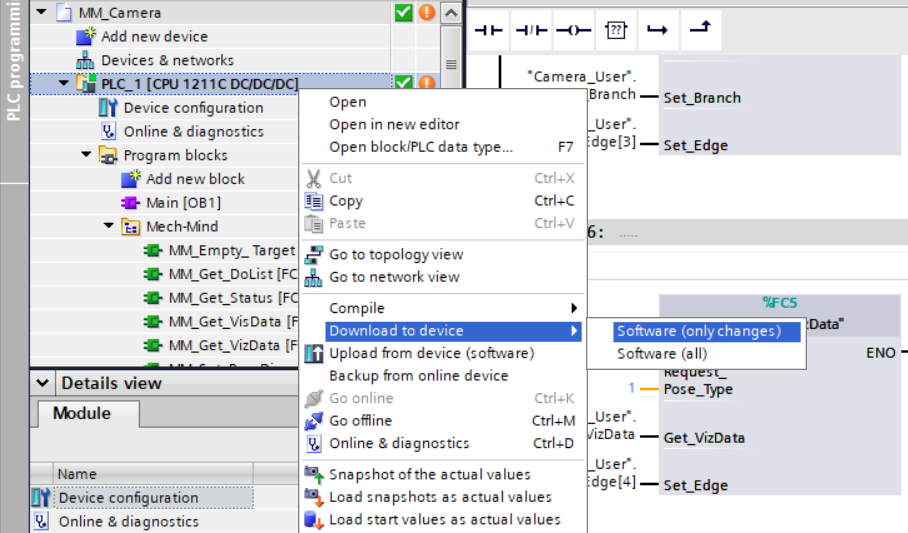Click the green checkmark beside MM_Camera
This screenshot has width=908, height=533.
[x=403, y=13]
